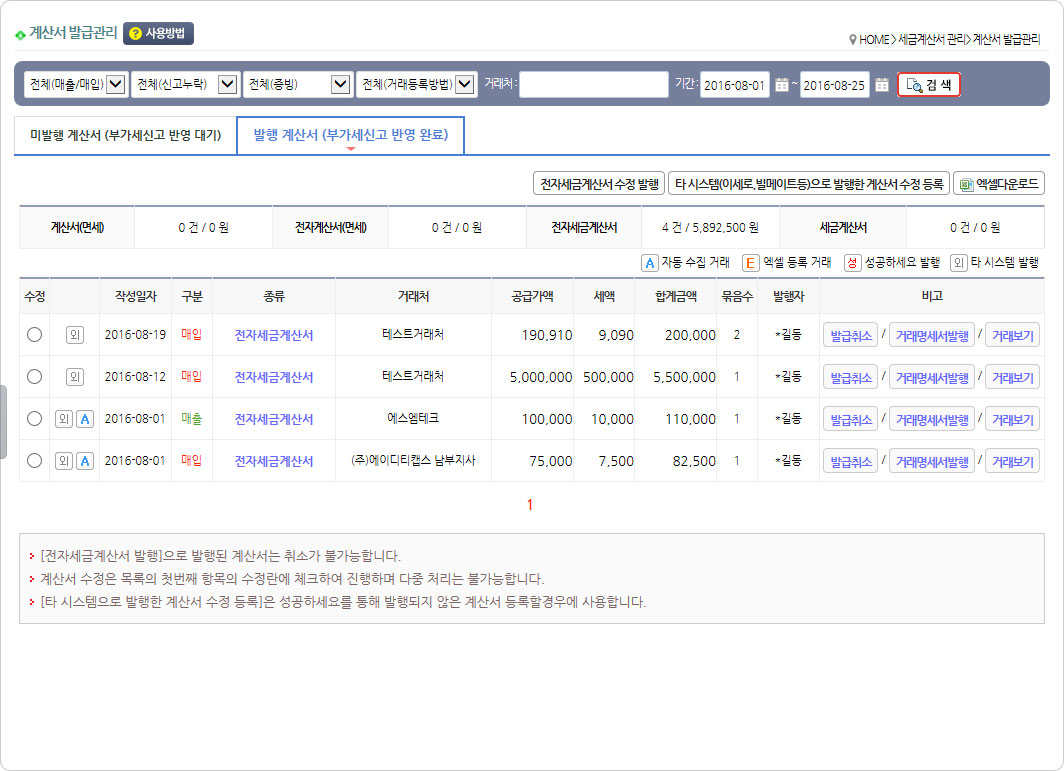The image size is (1064, 771).
Task: Click the 외 icon in the 에이디티캡스 row
Action: [64, 461]
